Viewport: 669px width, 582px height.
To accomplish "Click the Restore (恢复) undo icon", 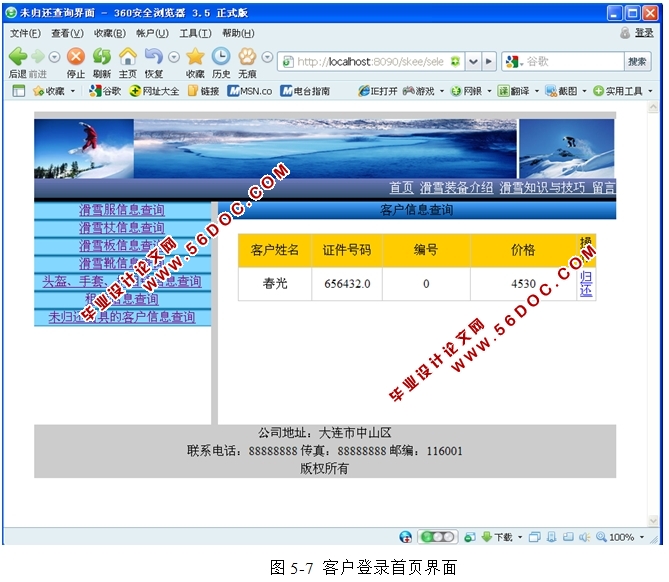I will pyautogui.click(x=154, y=56).
